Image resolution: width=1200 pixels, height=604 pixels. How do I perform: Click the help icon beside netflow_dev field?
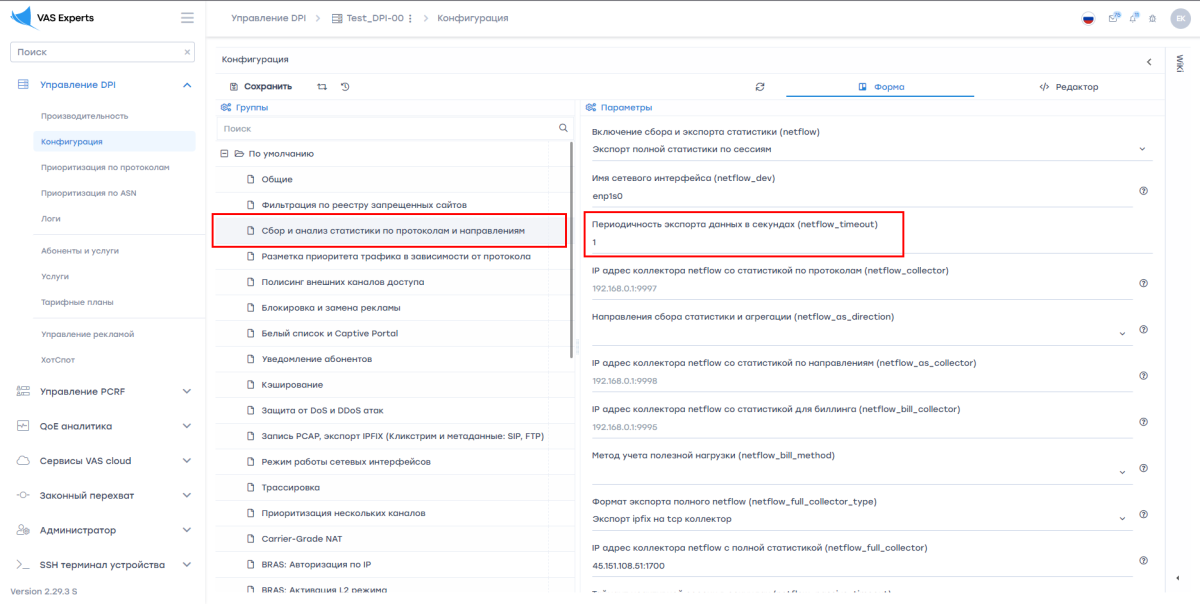[x=1143, y=190]
